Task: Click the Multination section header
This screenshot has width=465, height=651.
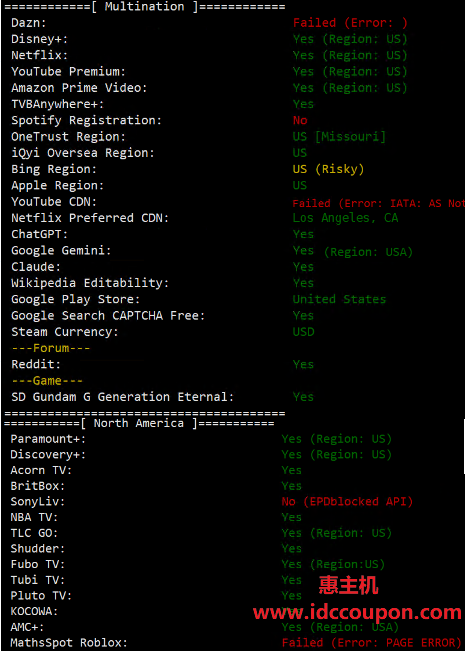Action: [144, 7]
